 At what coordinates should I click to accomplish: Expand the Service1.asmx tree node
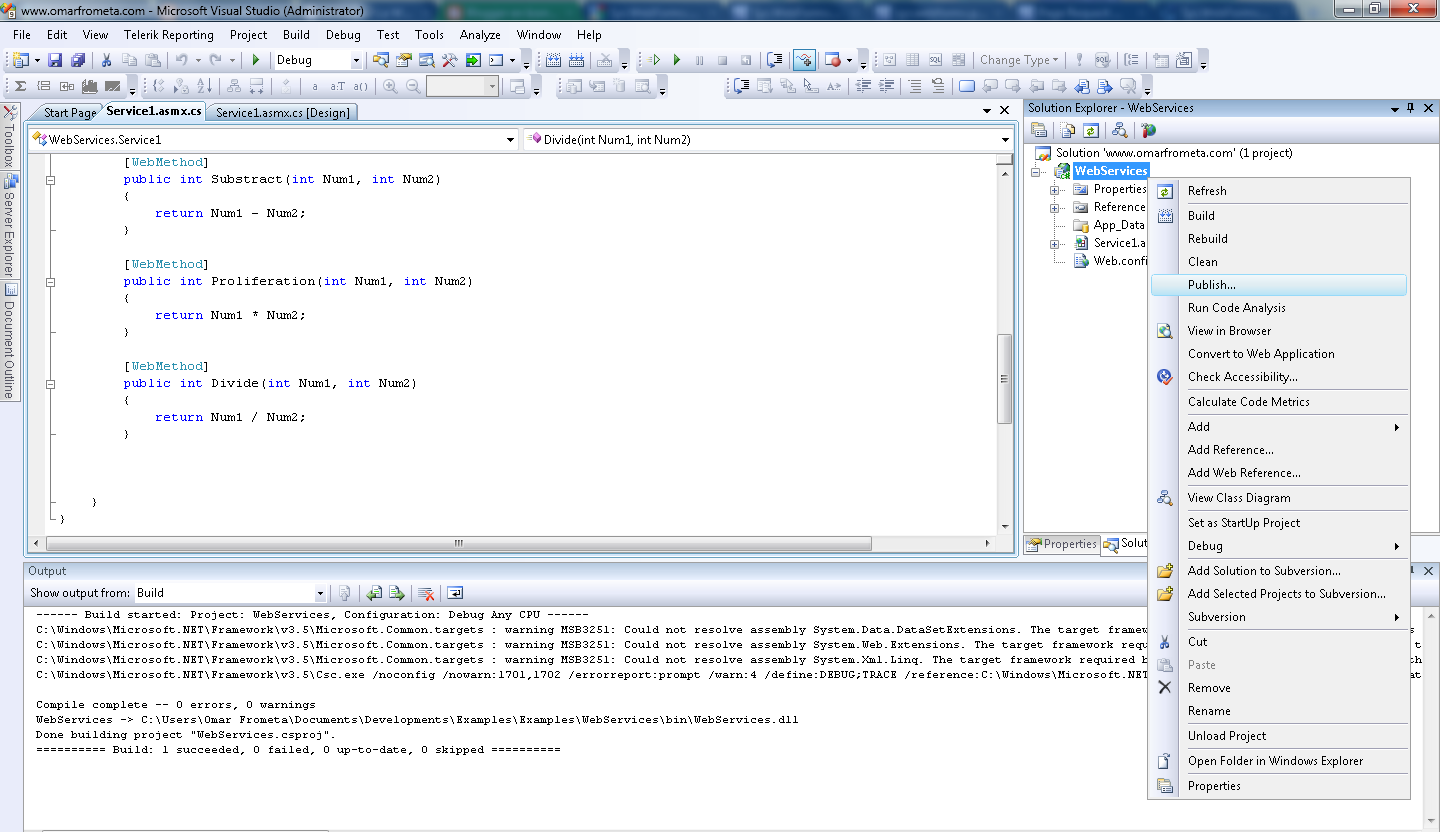pyautogui.click(x=1054, y=244)
